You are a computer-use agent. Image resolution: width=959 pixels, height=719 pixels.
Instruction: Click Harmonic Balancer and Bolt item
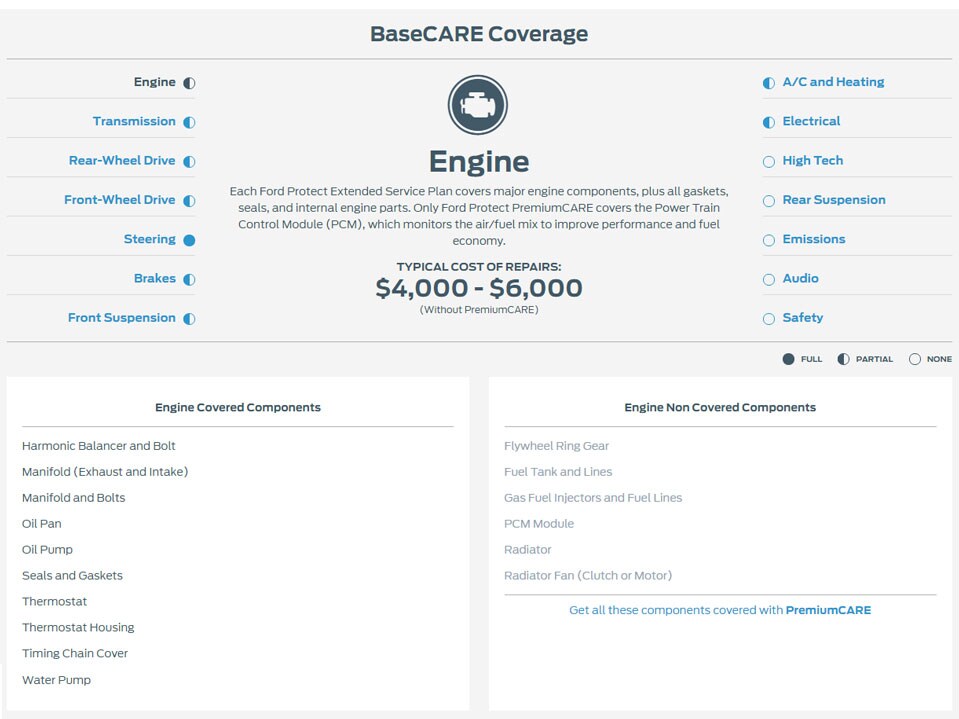(x=98, y=446)
